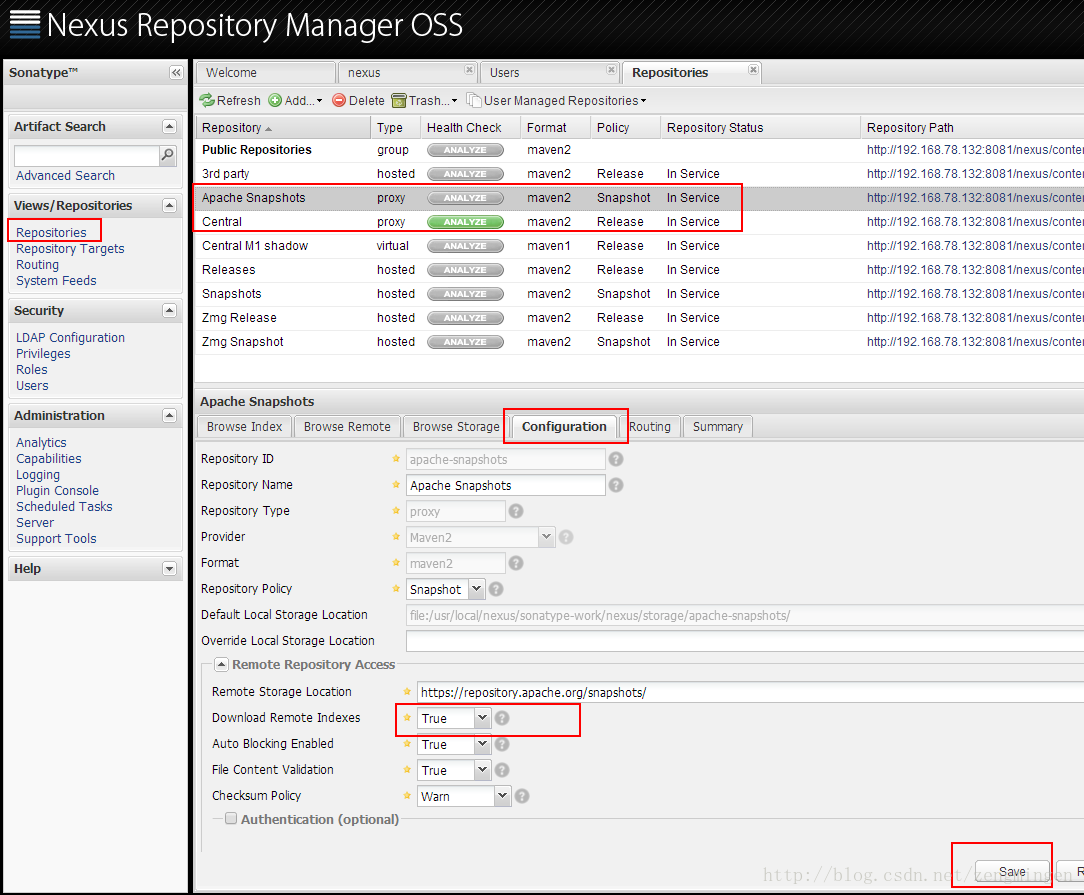
Task: Click help icon beside Format field
Action: coord(516,563)
